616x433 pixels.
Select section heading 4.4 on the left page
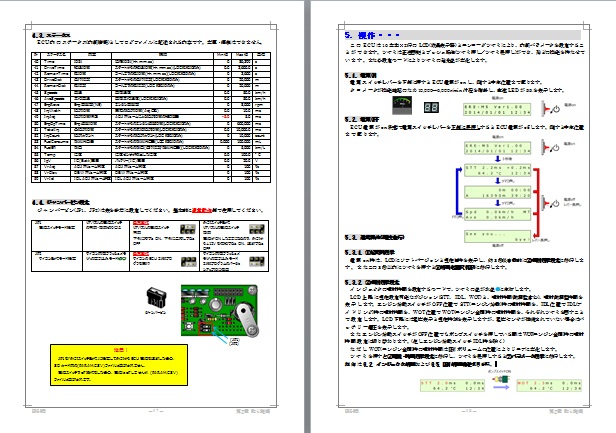(x=60, y=202)
